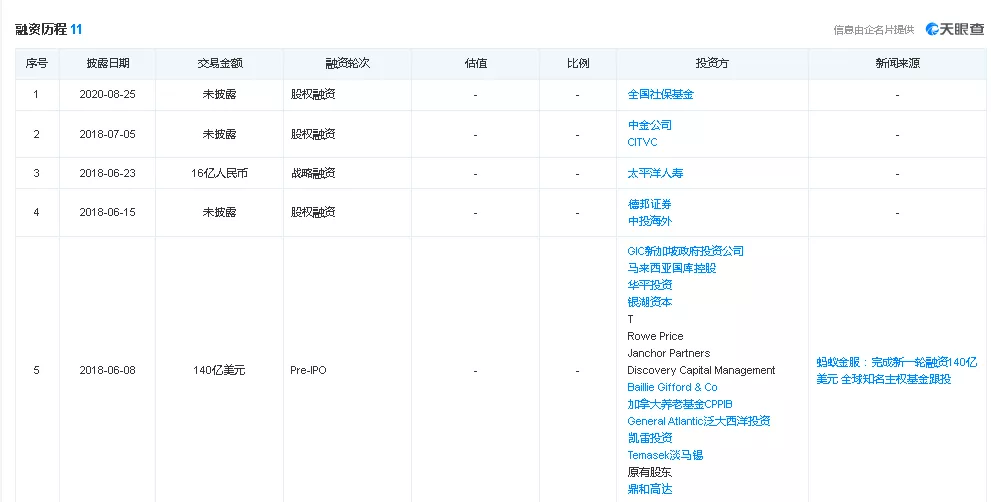This screenshot has width=991, height=502.
Task: Open the 鼎和高达 investor link
Action: tap(649, 489)
